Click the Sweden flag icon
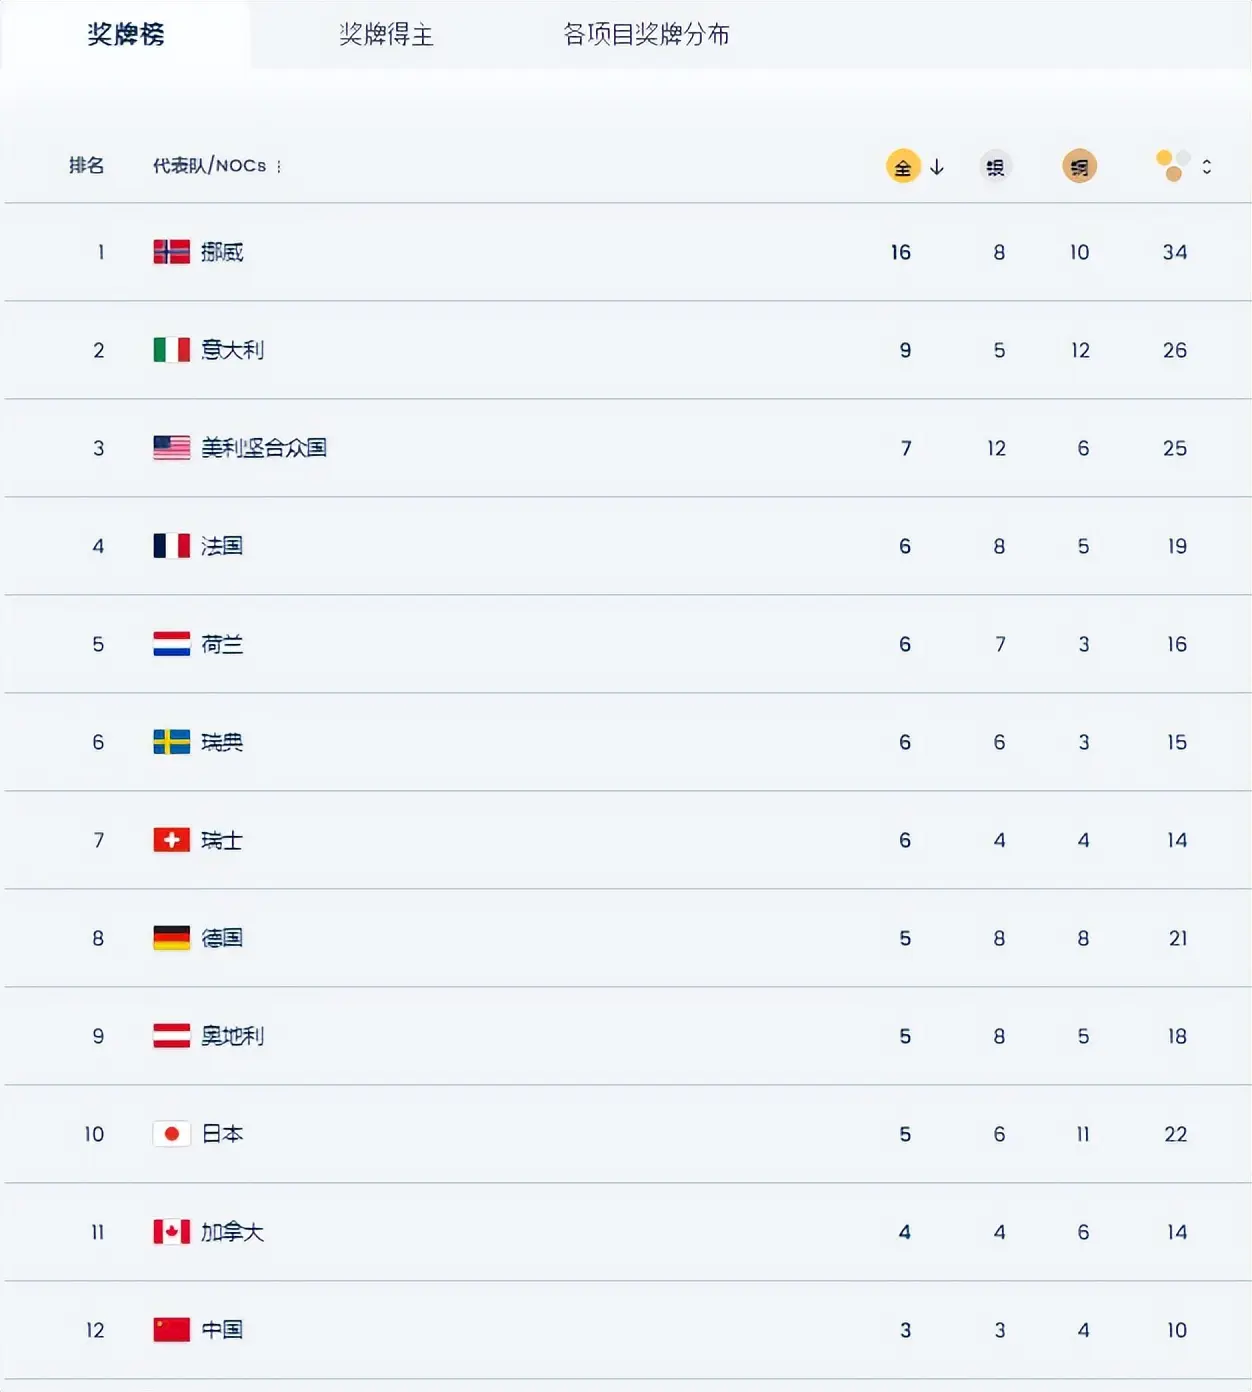 click(x=171, y=742)
